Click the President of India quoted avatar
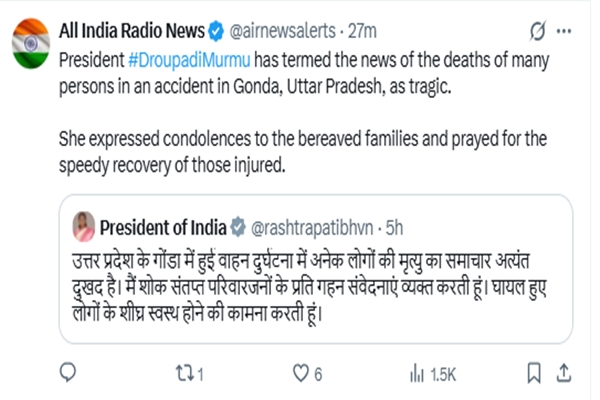Viewport: 600px width, 400px height. click(84, 221)
